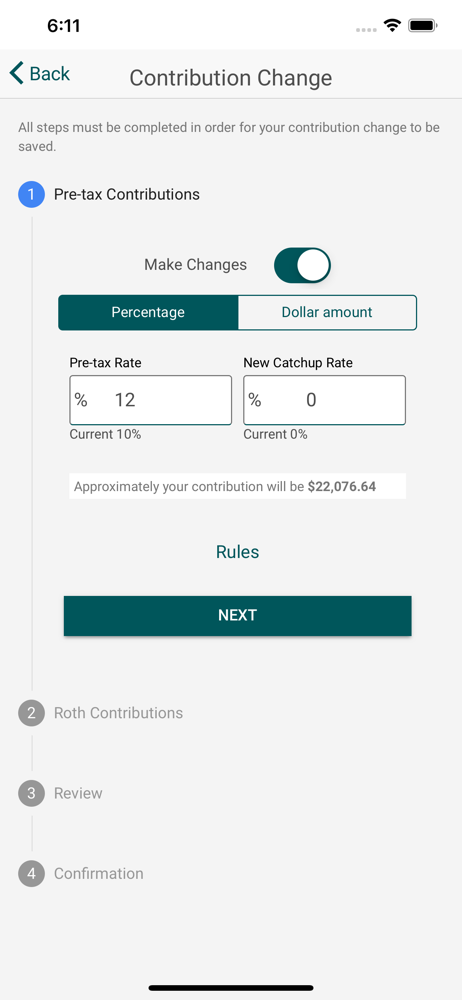Viewport: 462px width, 1000px height.
Task: Go back using the Back label
Action: tap(50, 74)
